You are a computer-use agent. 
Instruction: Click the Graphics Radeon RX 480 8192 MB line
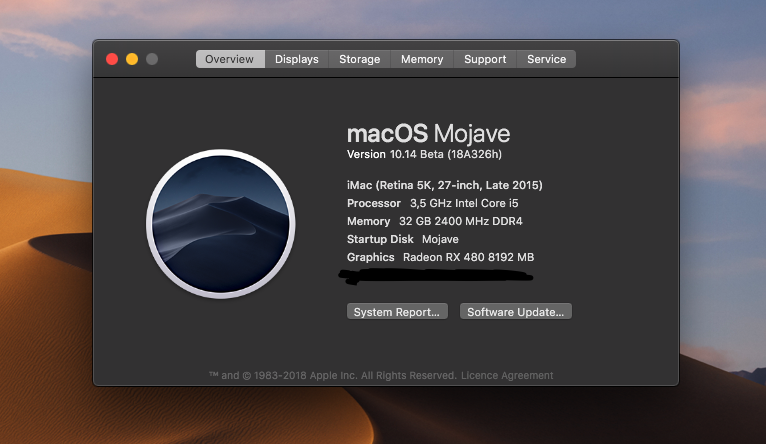pos(440,257)
